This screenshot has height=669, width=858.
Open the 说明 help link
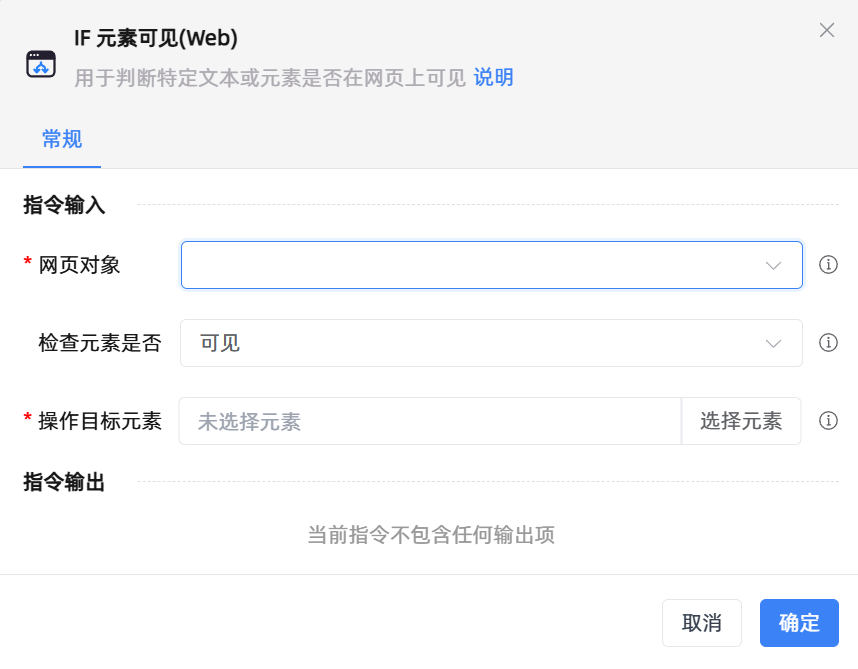coord(493,78)
